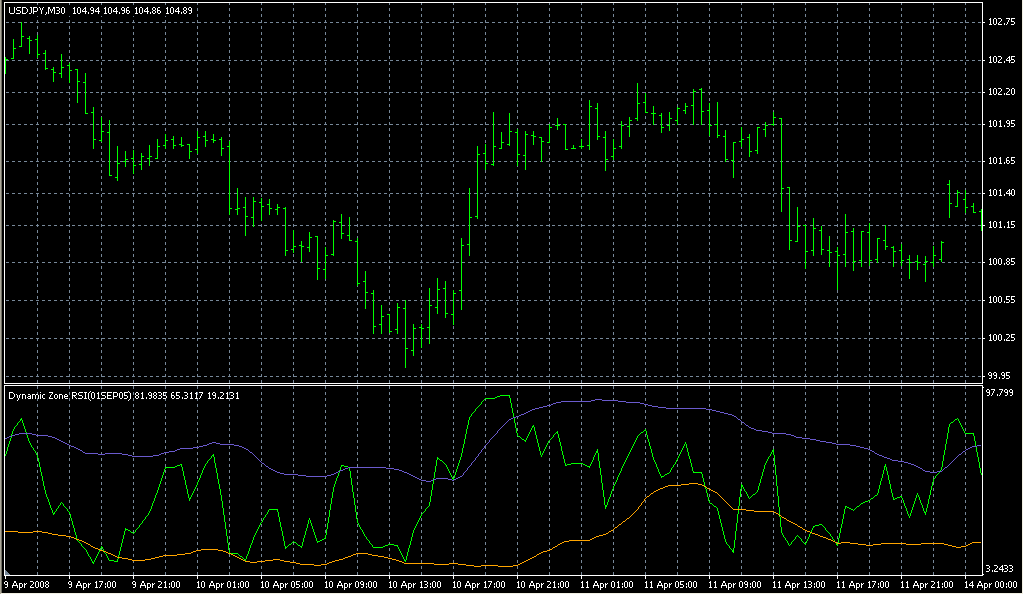Click the 102.20 price axis value
Screen dimensions: 1024x594
point(1000,91)
